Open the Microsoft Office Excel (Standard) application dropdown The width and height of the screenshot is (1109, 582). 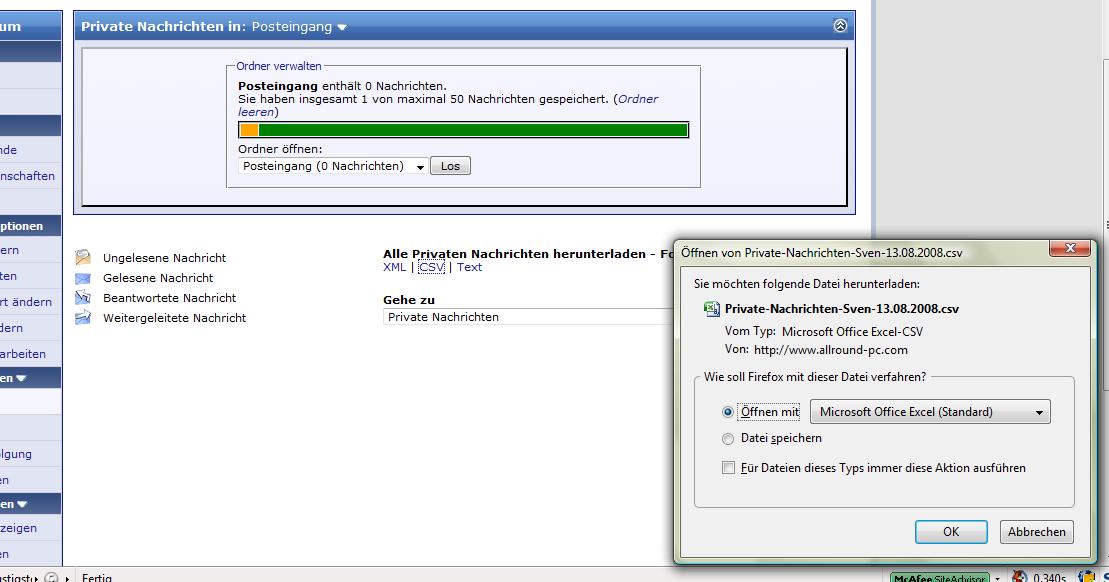tap(930, 412)
